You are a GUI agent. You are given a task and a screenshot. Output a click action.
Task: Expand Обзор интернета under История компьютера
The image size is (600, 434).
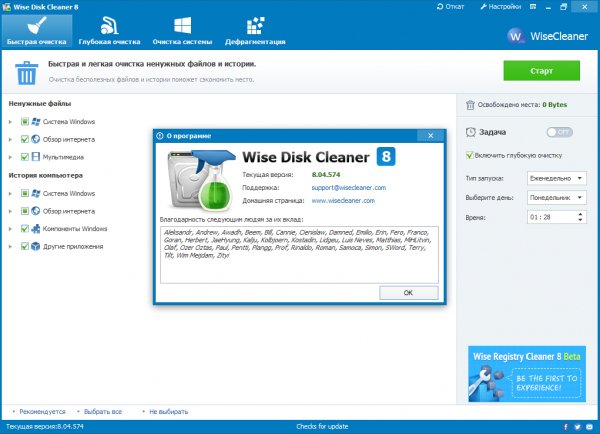(x=10, y=211)
